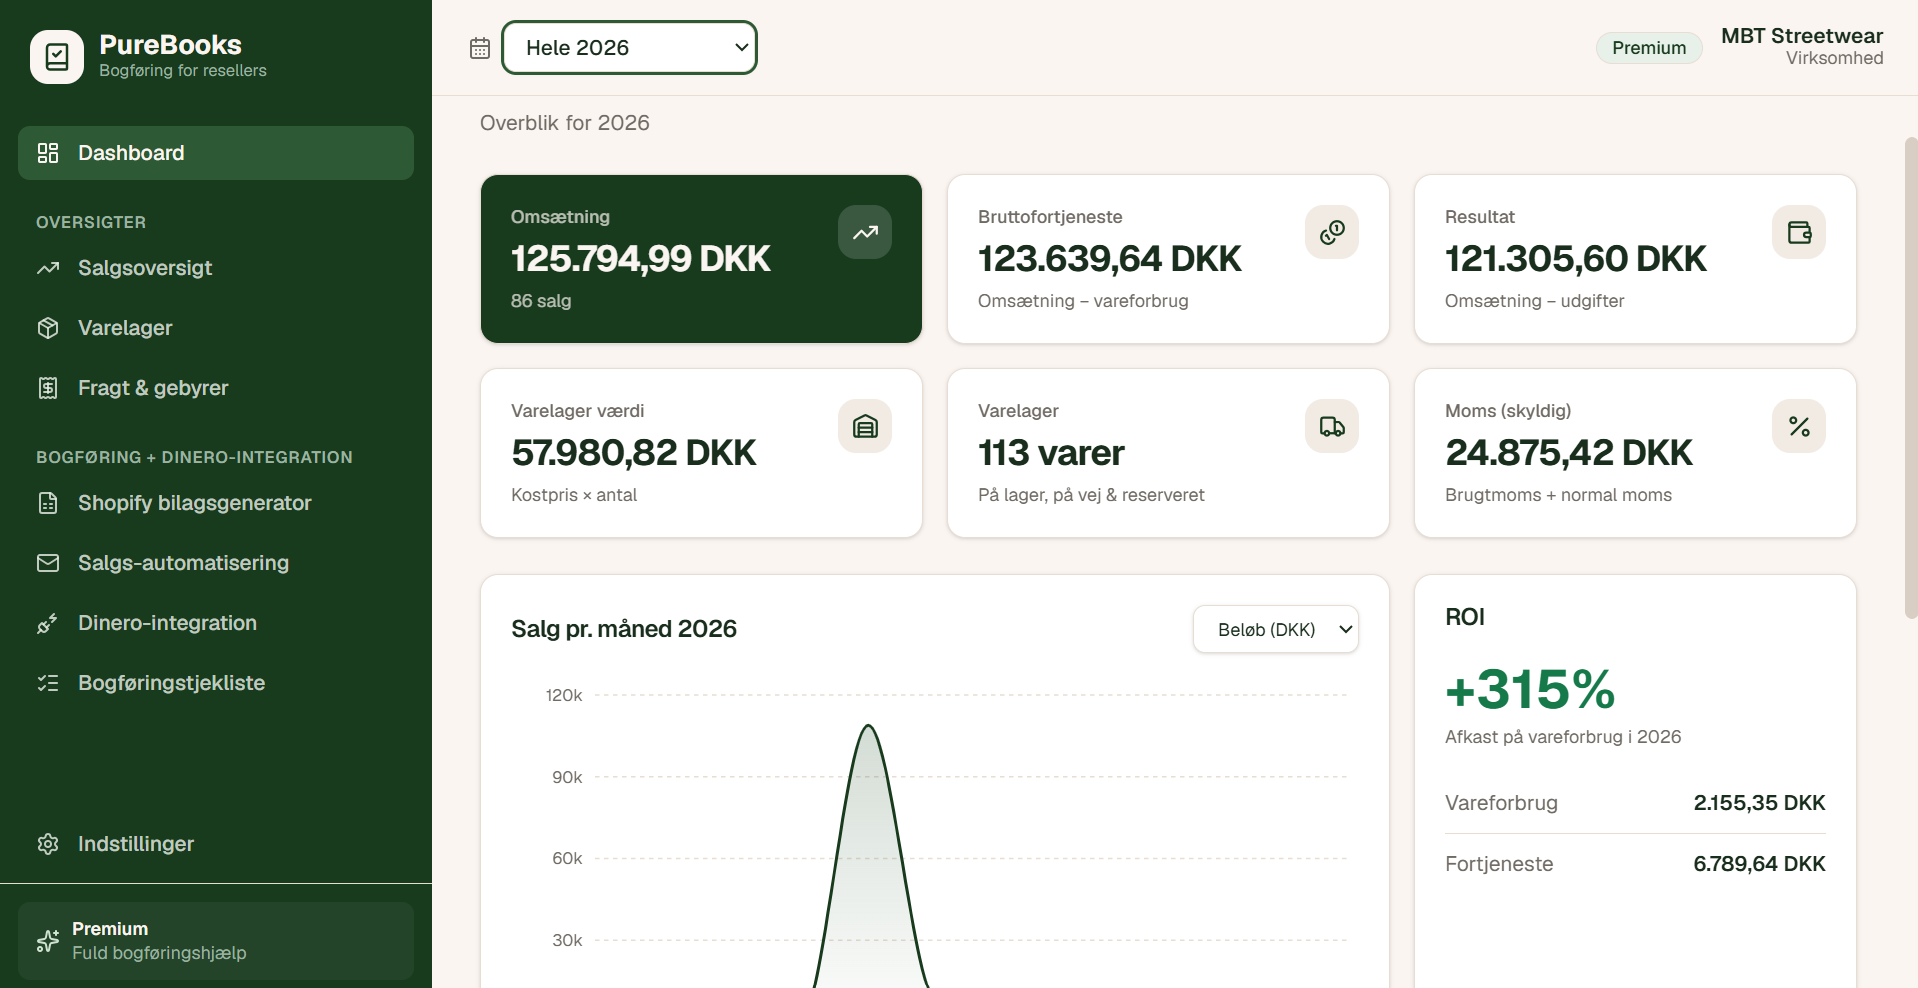Click the page vertical scrollbar
The height and width of the screenshot is (988, 1918).
[1910, 378]
